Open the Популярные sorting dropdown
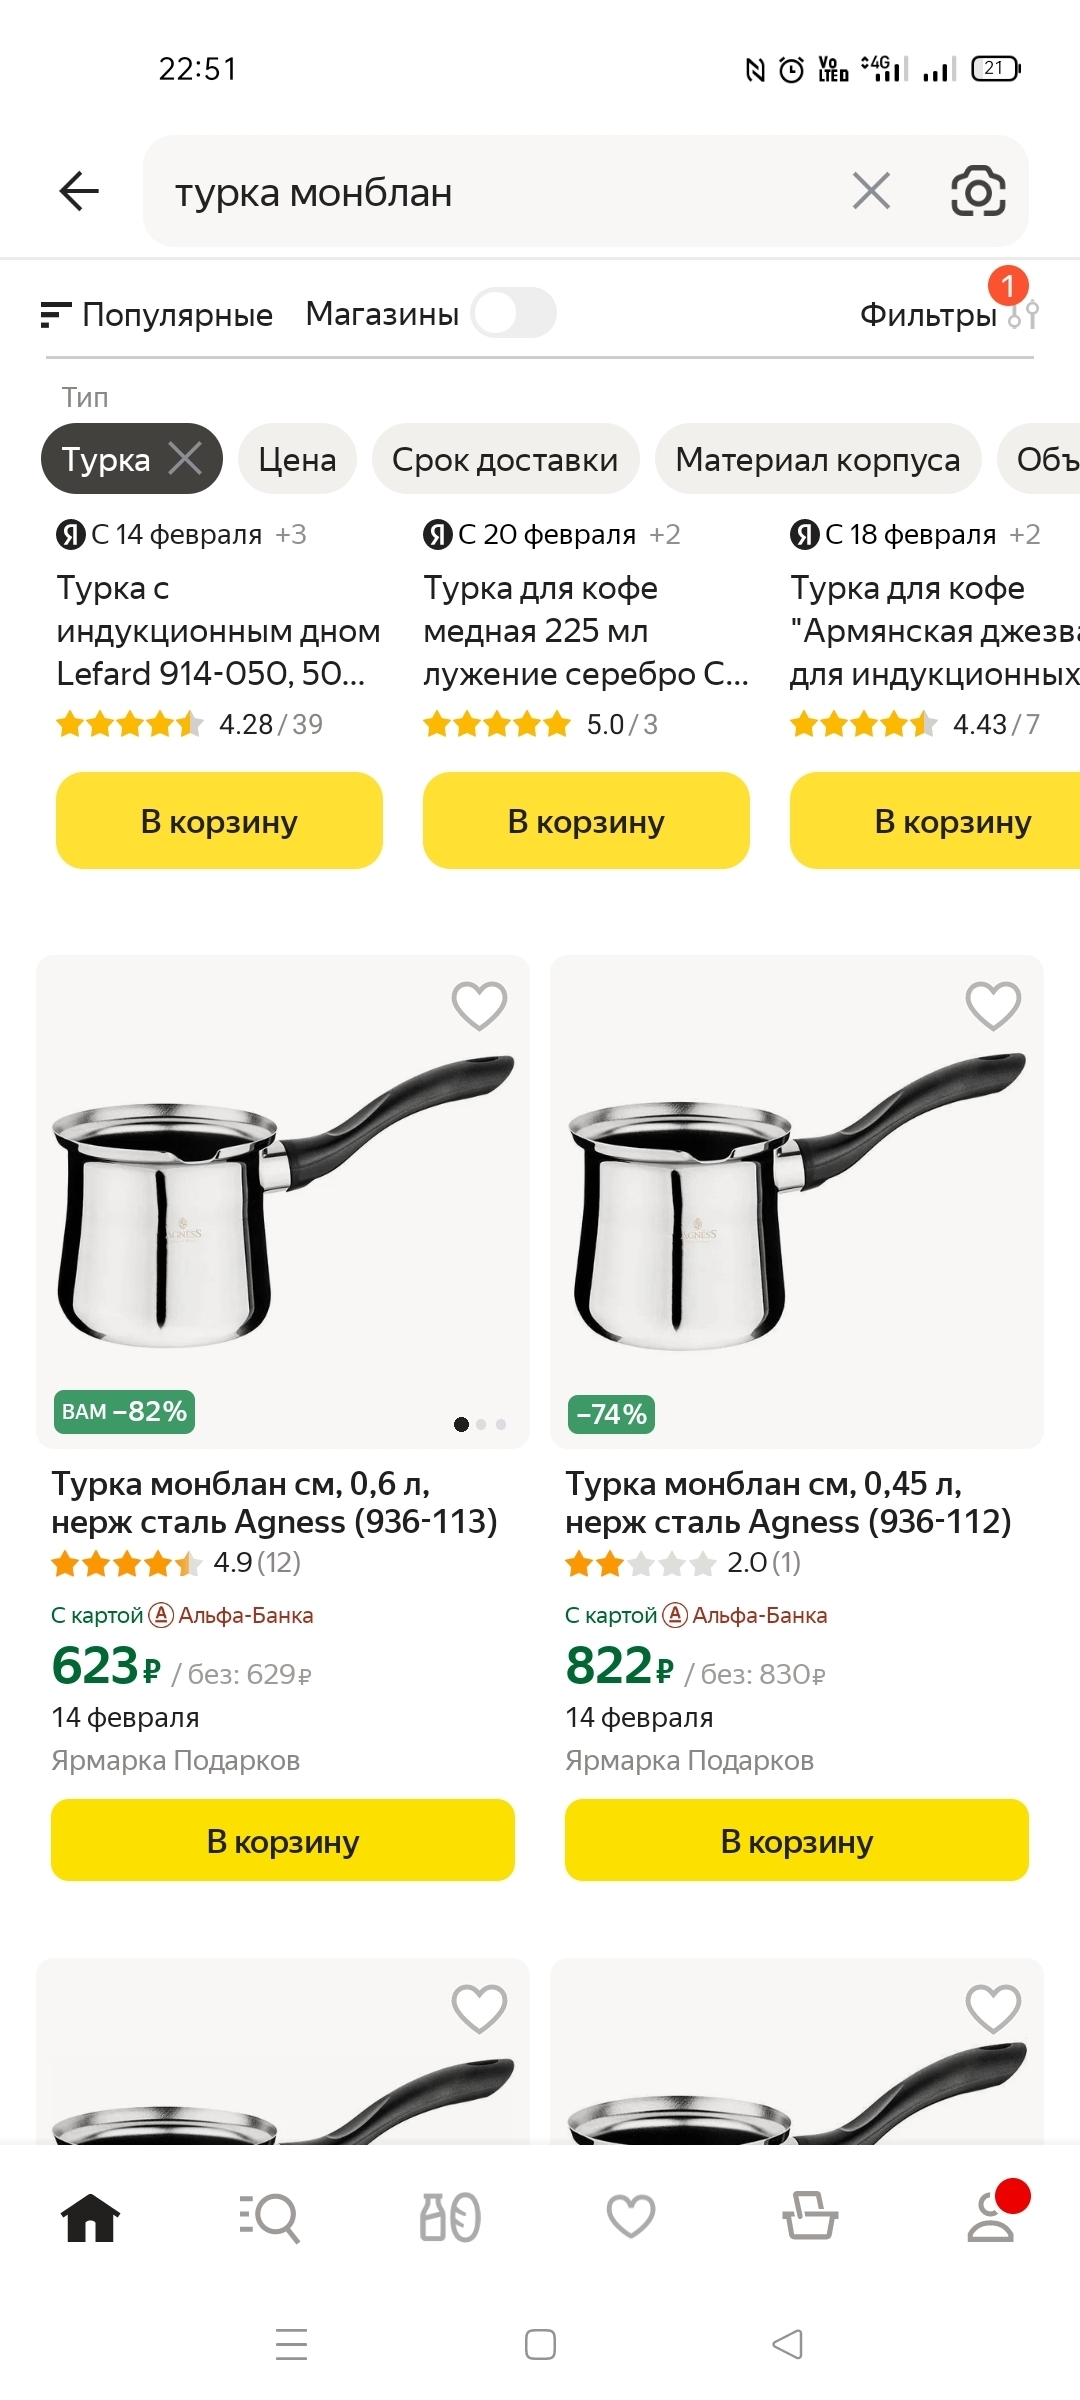 click(157, 315)
